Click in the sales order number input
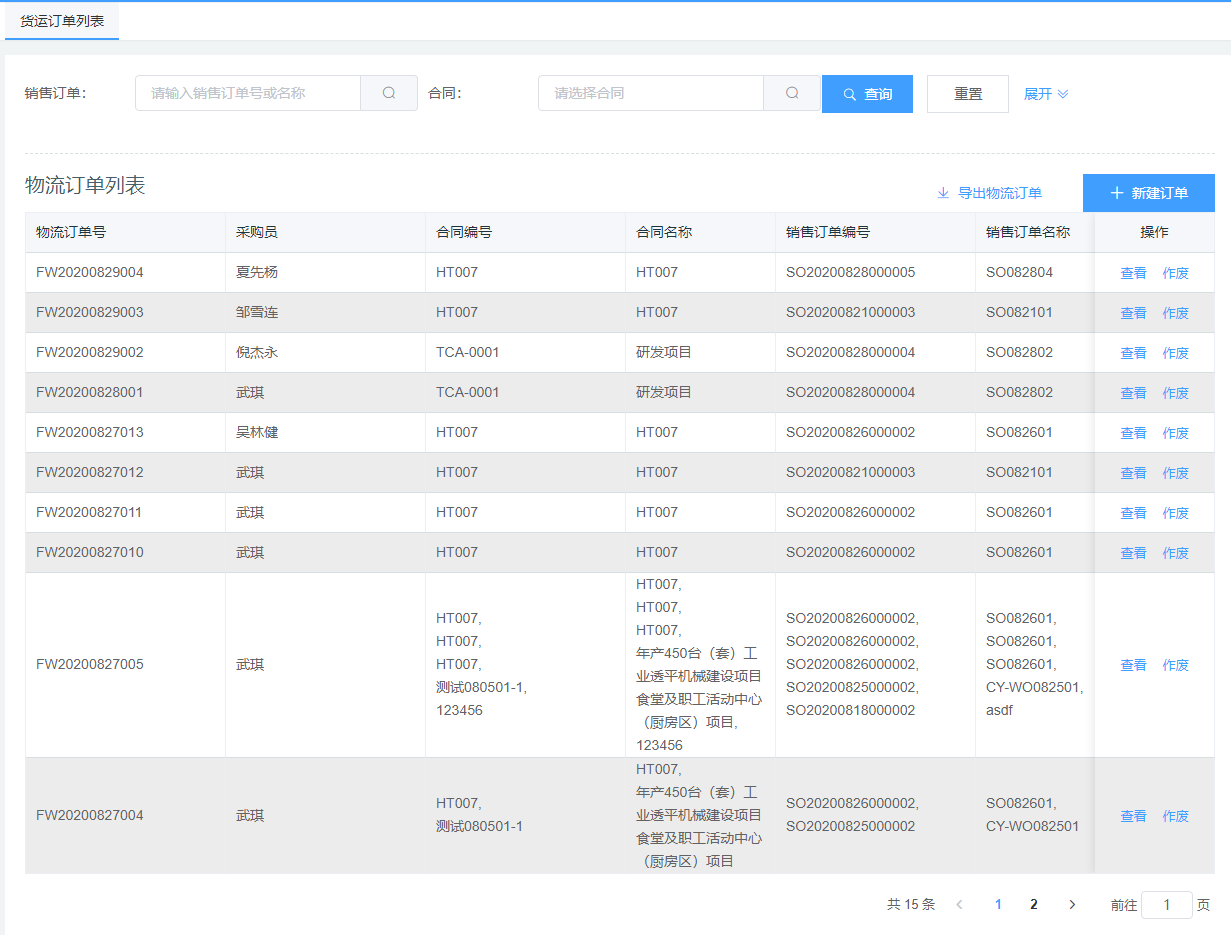Image resolution: width=1231 pixels, height=935 pixels. pos(248,93)
